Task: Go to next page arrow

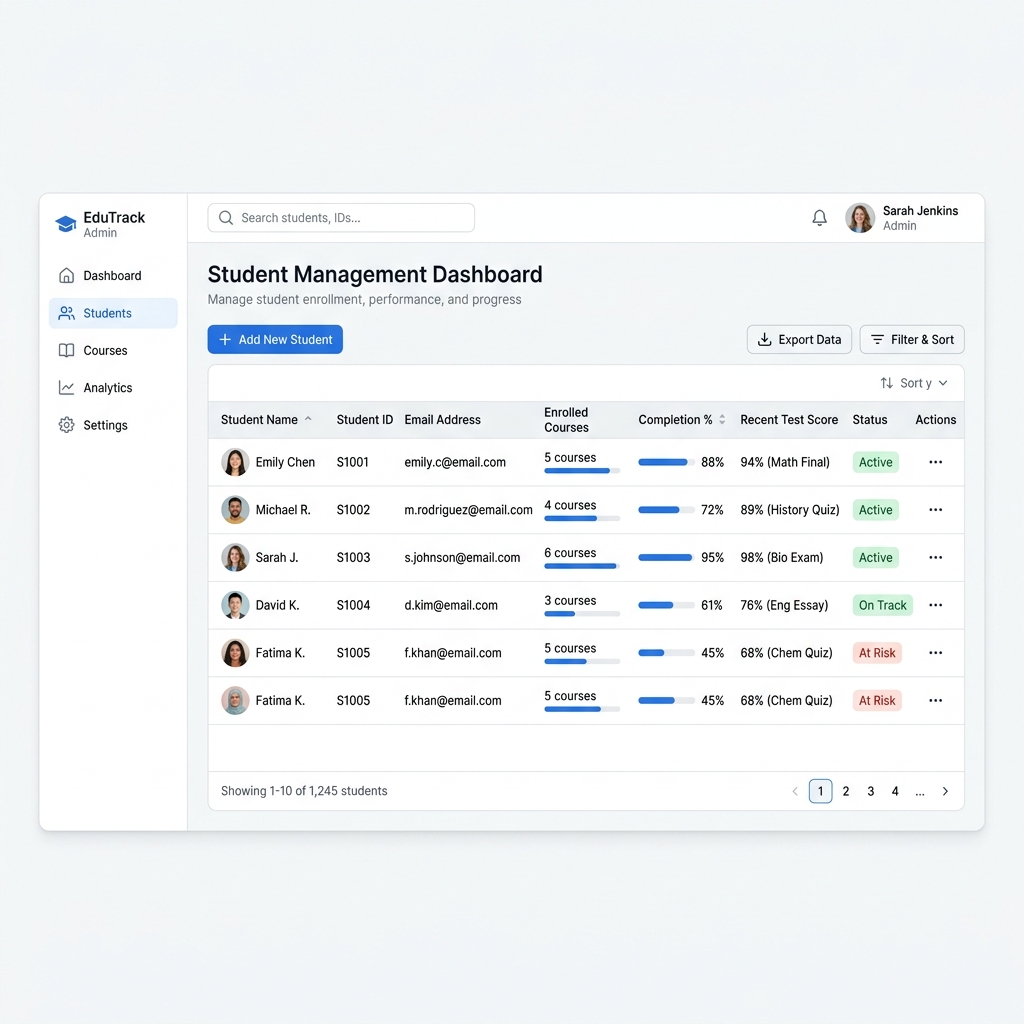Action: (945, 792)
